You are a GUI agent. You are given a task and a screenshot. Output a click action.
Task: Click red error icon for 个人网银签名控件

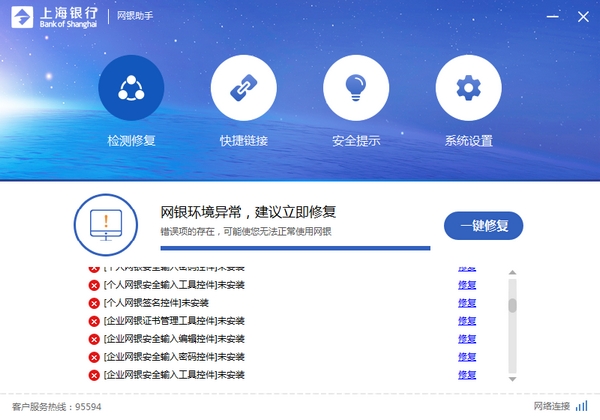coord(94,303)
